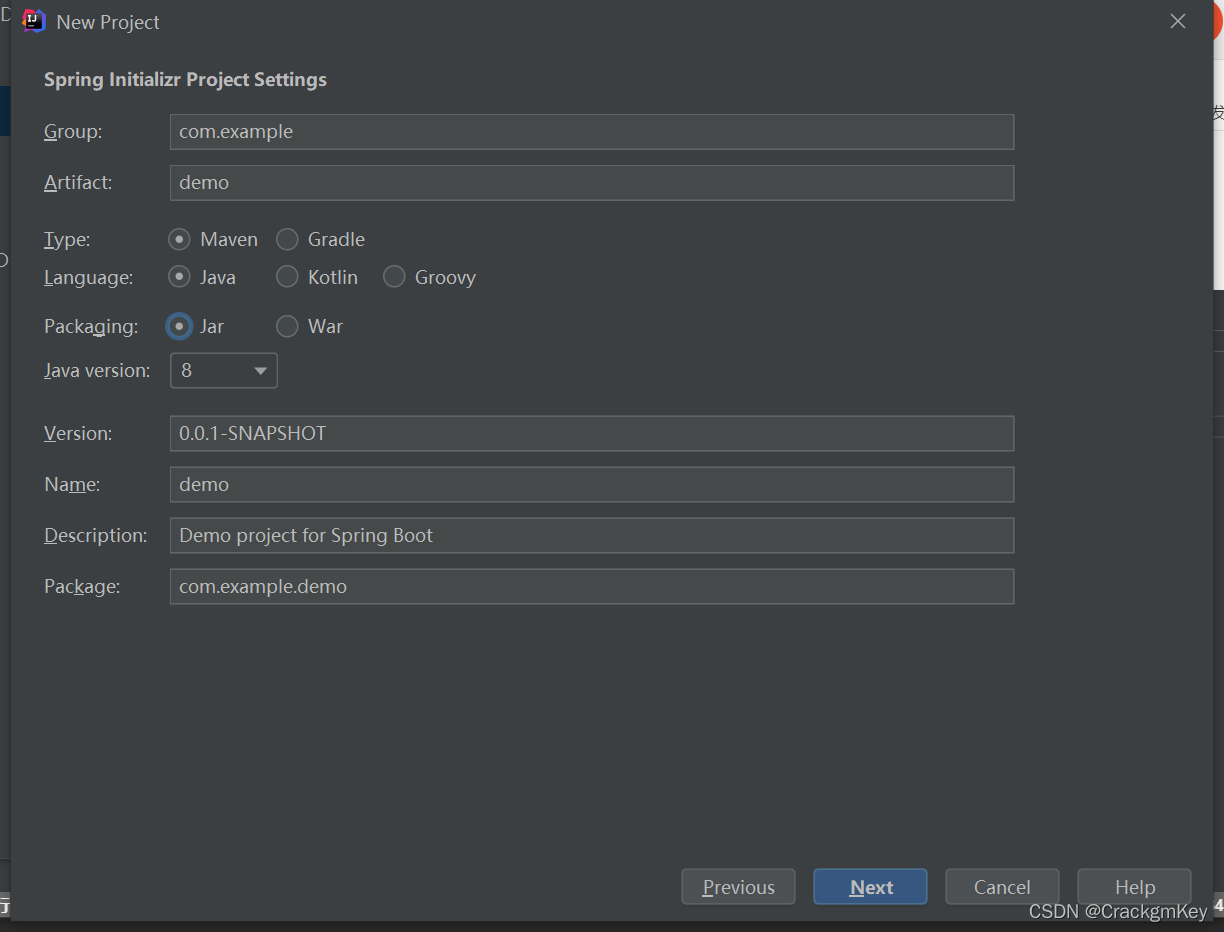Cancel the New Project wizard
The height and width of the screenshot is (932, 1224).
(x=1002, y=887)
